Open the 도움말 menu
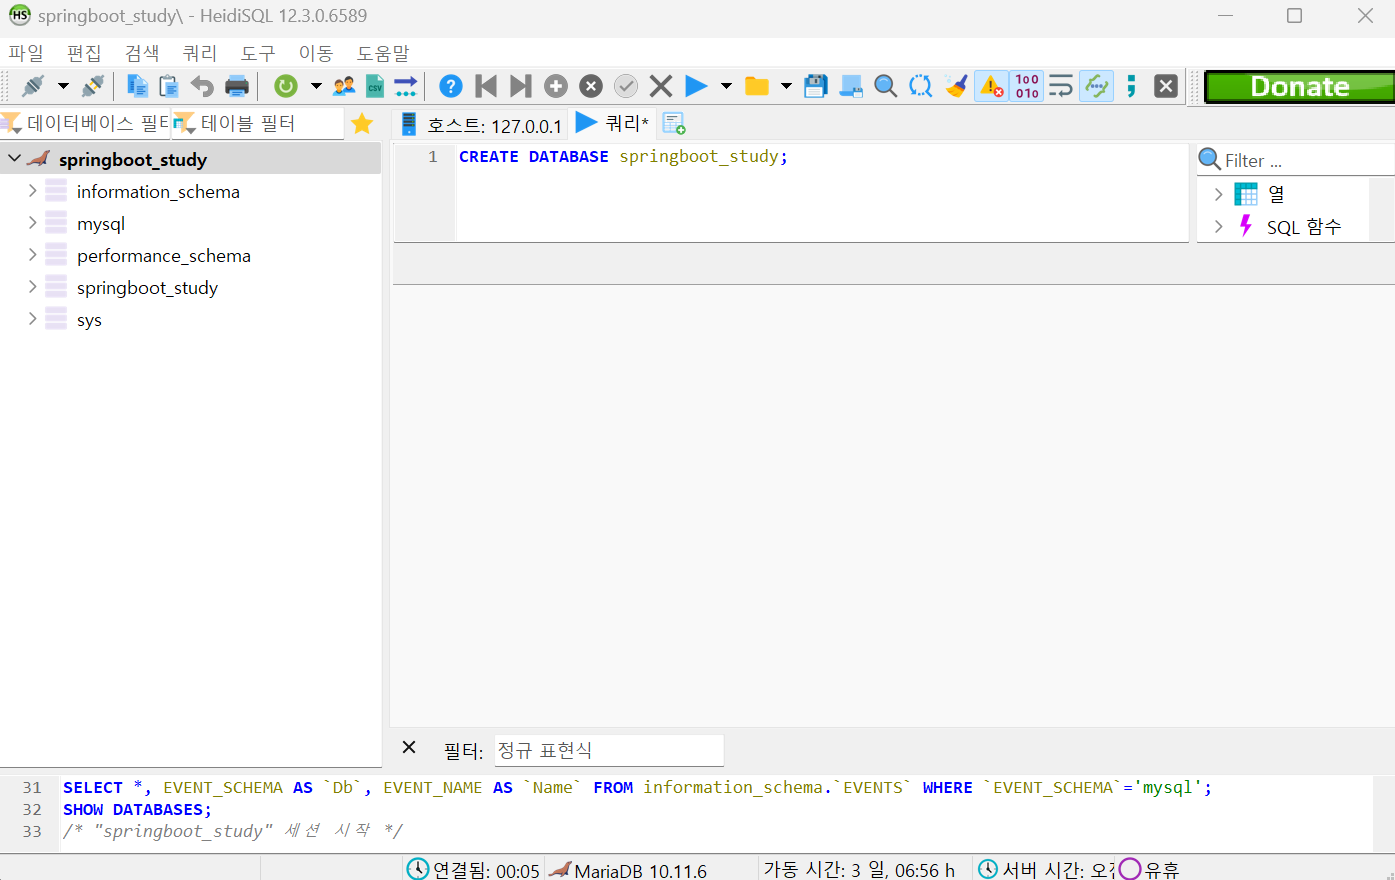Screen dimensions: 1395x880 point(383,53)
